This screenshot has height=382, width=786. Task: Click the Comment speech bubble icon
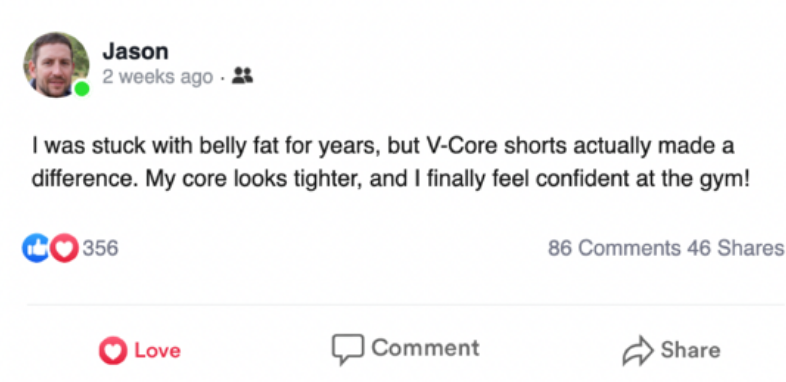pyautogui.click(x=347, y=349)
